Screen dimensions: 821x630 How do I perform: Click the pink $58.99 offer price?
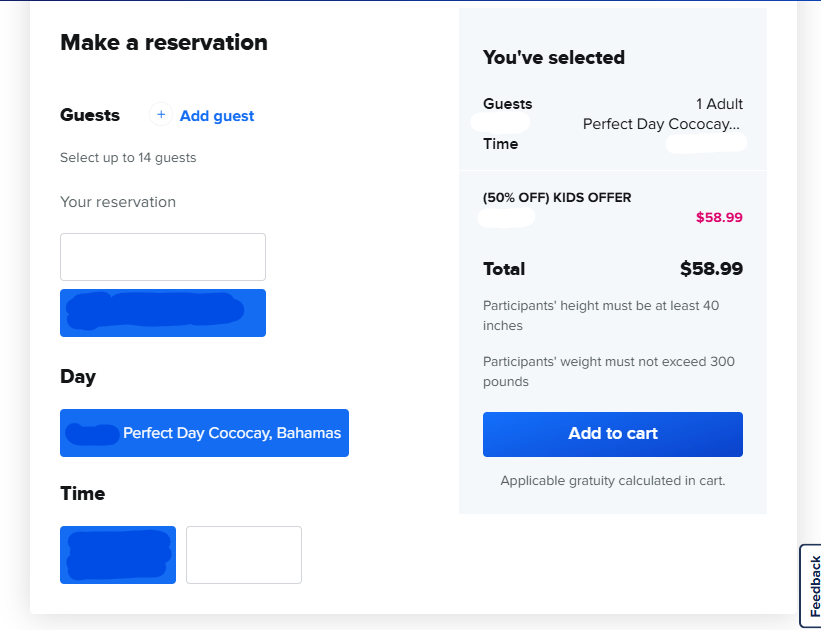[x=719, y=217]
